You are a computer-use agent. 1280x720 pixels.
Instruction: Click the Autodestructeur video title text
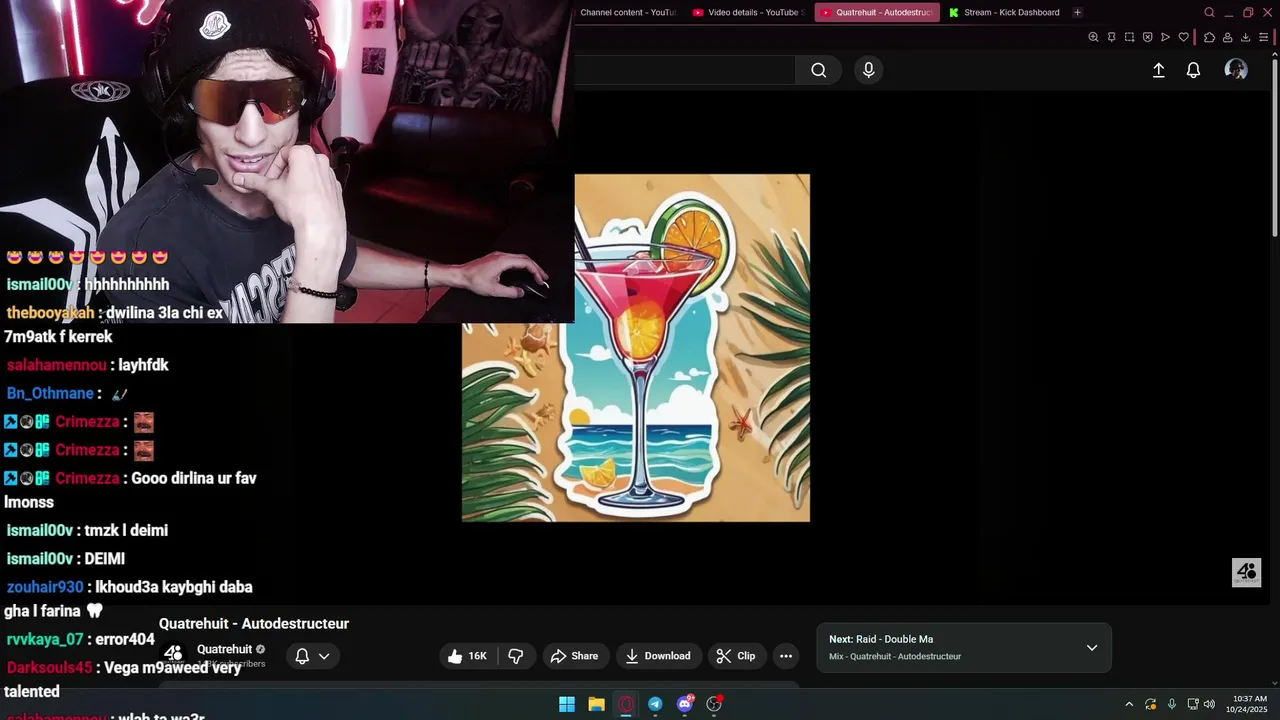tap(254, 624)
